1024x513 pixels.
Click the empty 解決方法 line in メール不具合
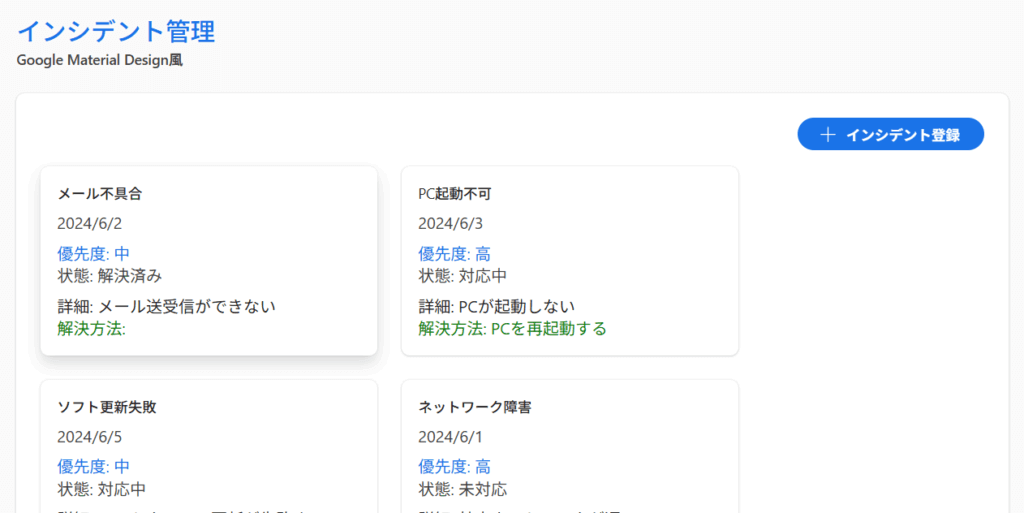pos(91,328)
